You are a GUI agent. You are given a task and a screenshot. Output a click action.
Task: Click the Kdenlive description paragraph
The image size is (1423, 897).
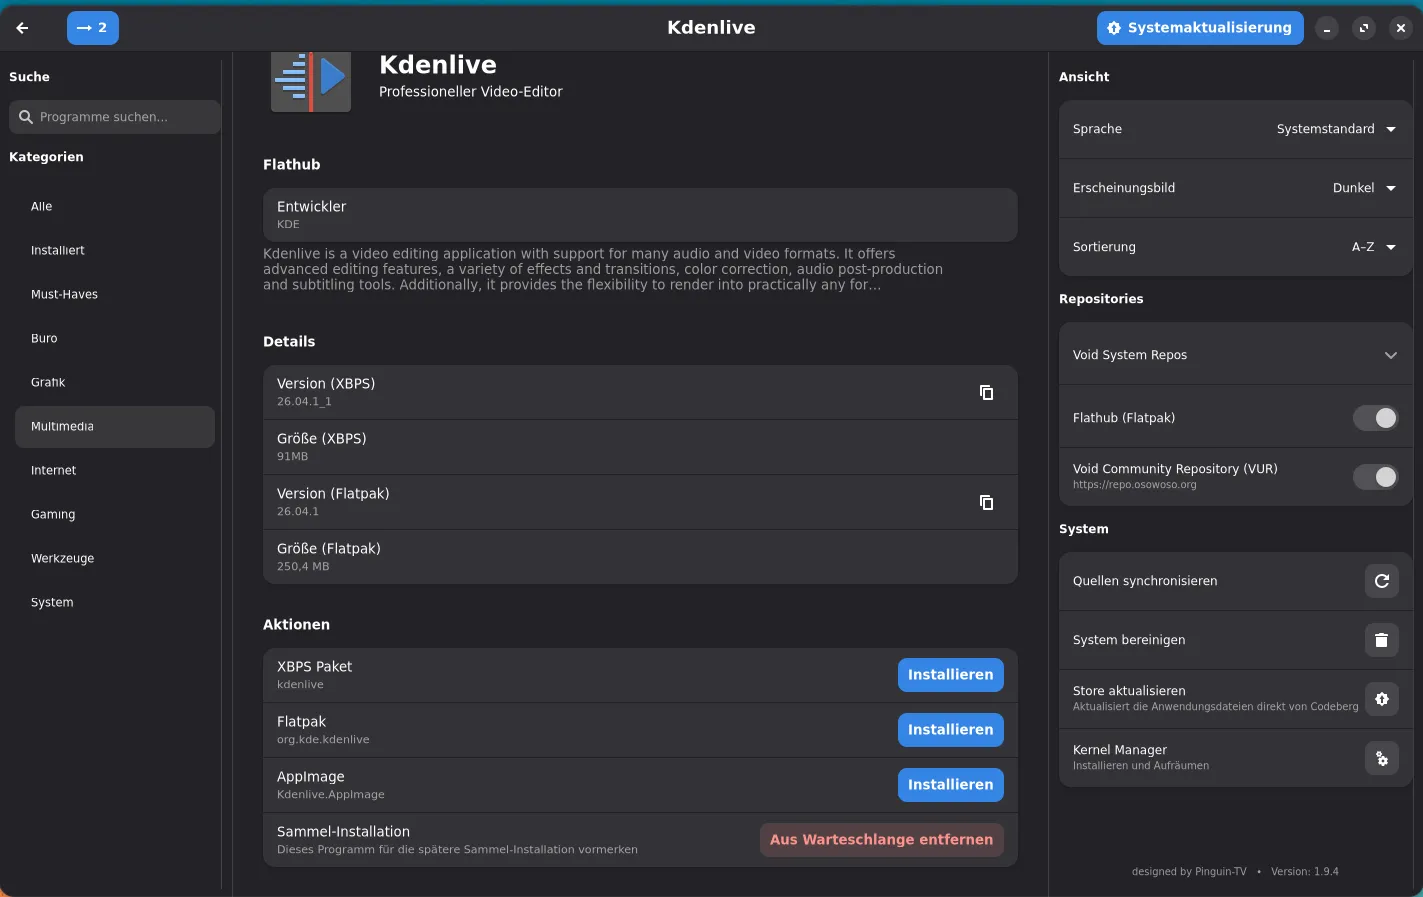[x=603, y=269]
